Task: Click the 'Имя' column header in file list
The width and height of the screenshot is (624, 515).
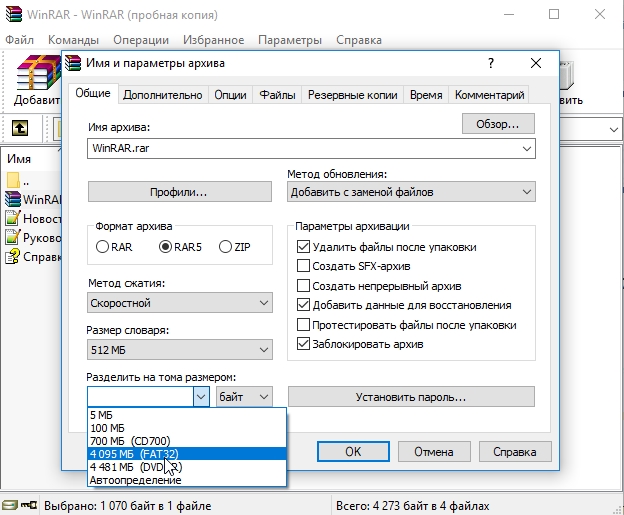Action: (19, 159)
